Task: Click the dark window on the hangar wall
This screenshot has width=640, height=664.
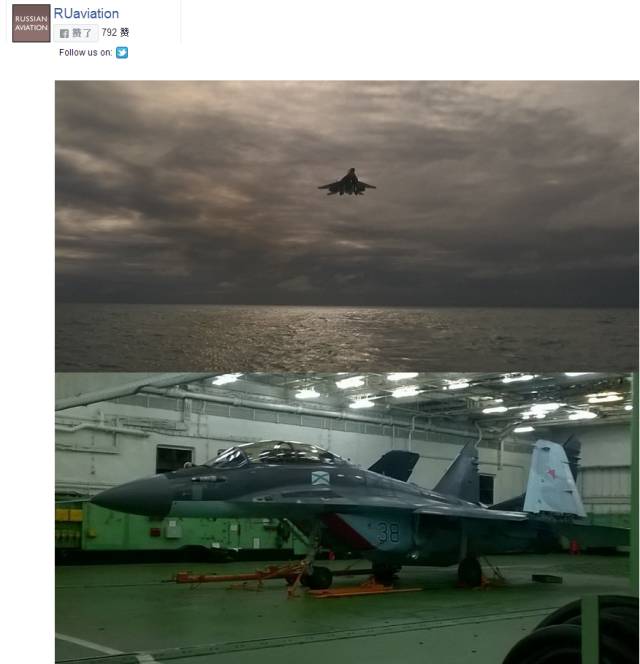Action: pyautogui.click(x=174, y=459)
